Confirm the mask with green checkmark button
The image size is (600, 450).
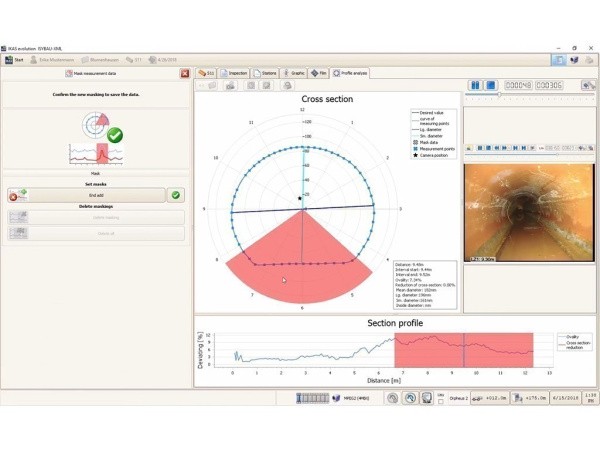[x=176, y=196]
